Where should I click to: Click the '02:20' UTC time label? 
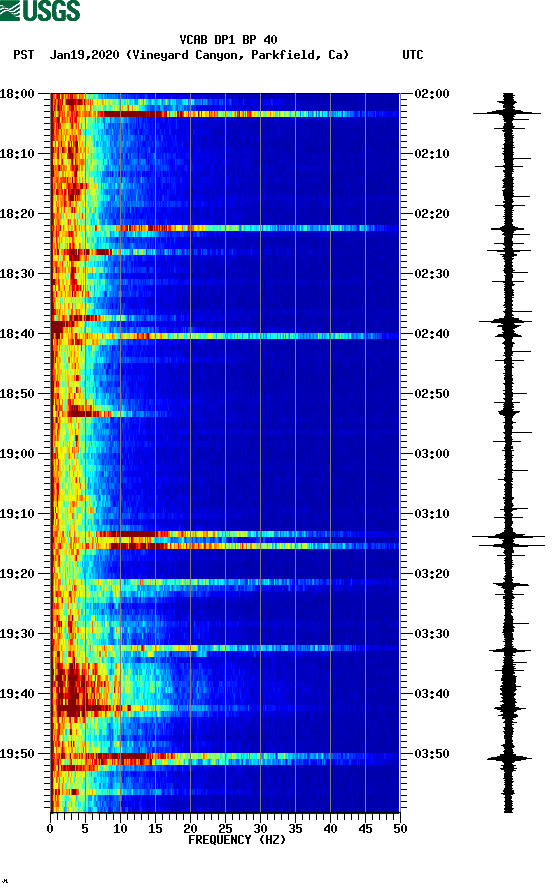coord(432,214)
